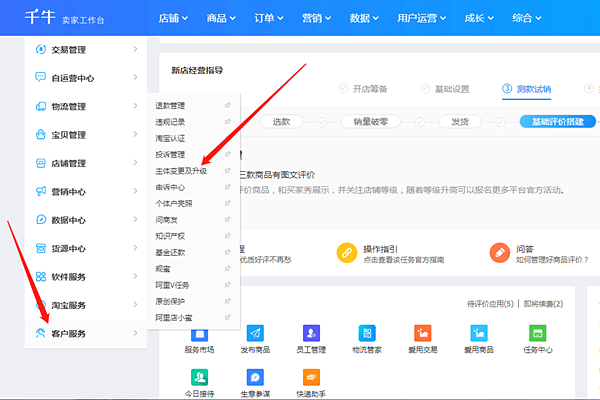The height and width of the screenshot is (400, 600).
Task: Open the 数据 top menu
Action: click(364, 18)
